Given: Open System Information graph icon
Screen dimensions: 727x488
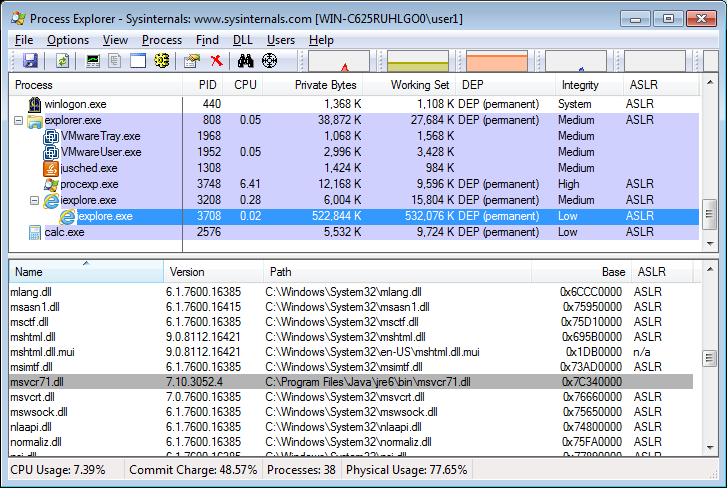Looking at the screenshot, I should pos(94,61).
